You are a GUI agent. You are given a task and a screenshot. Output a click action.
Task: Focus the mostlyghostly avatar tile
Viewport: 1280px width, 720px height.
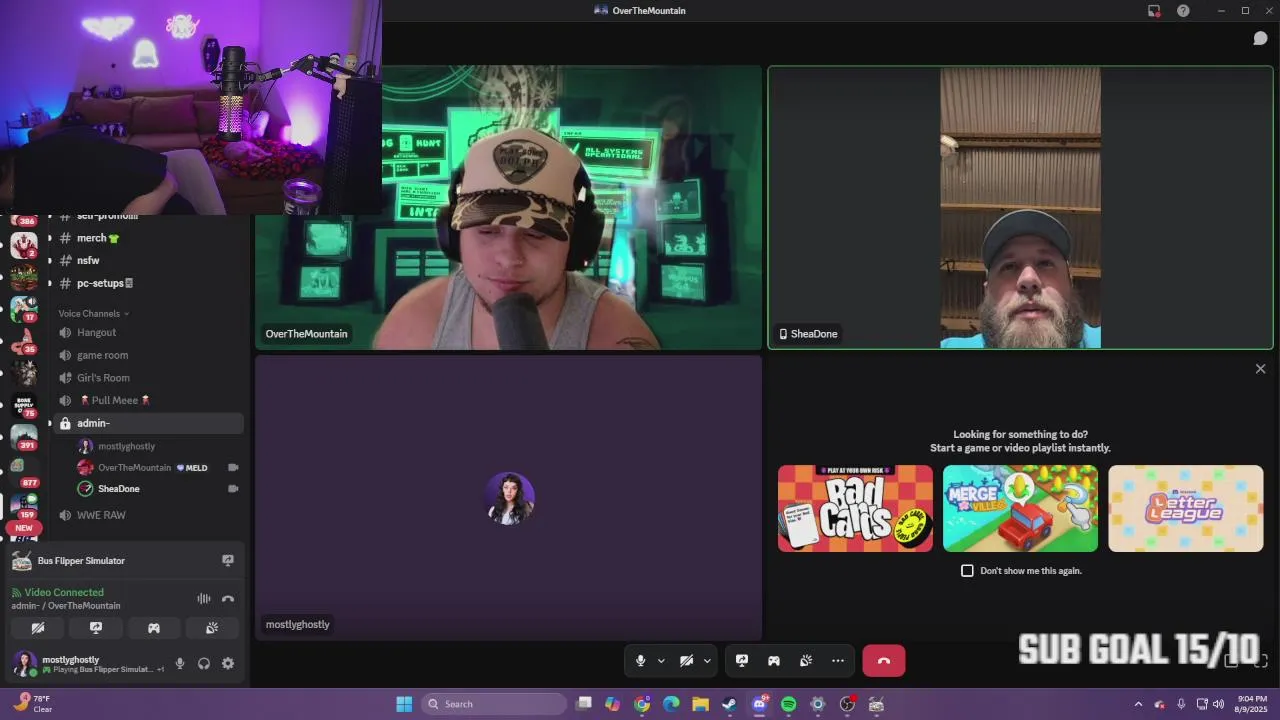[509, 498]
